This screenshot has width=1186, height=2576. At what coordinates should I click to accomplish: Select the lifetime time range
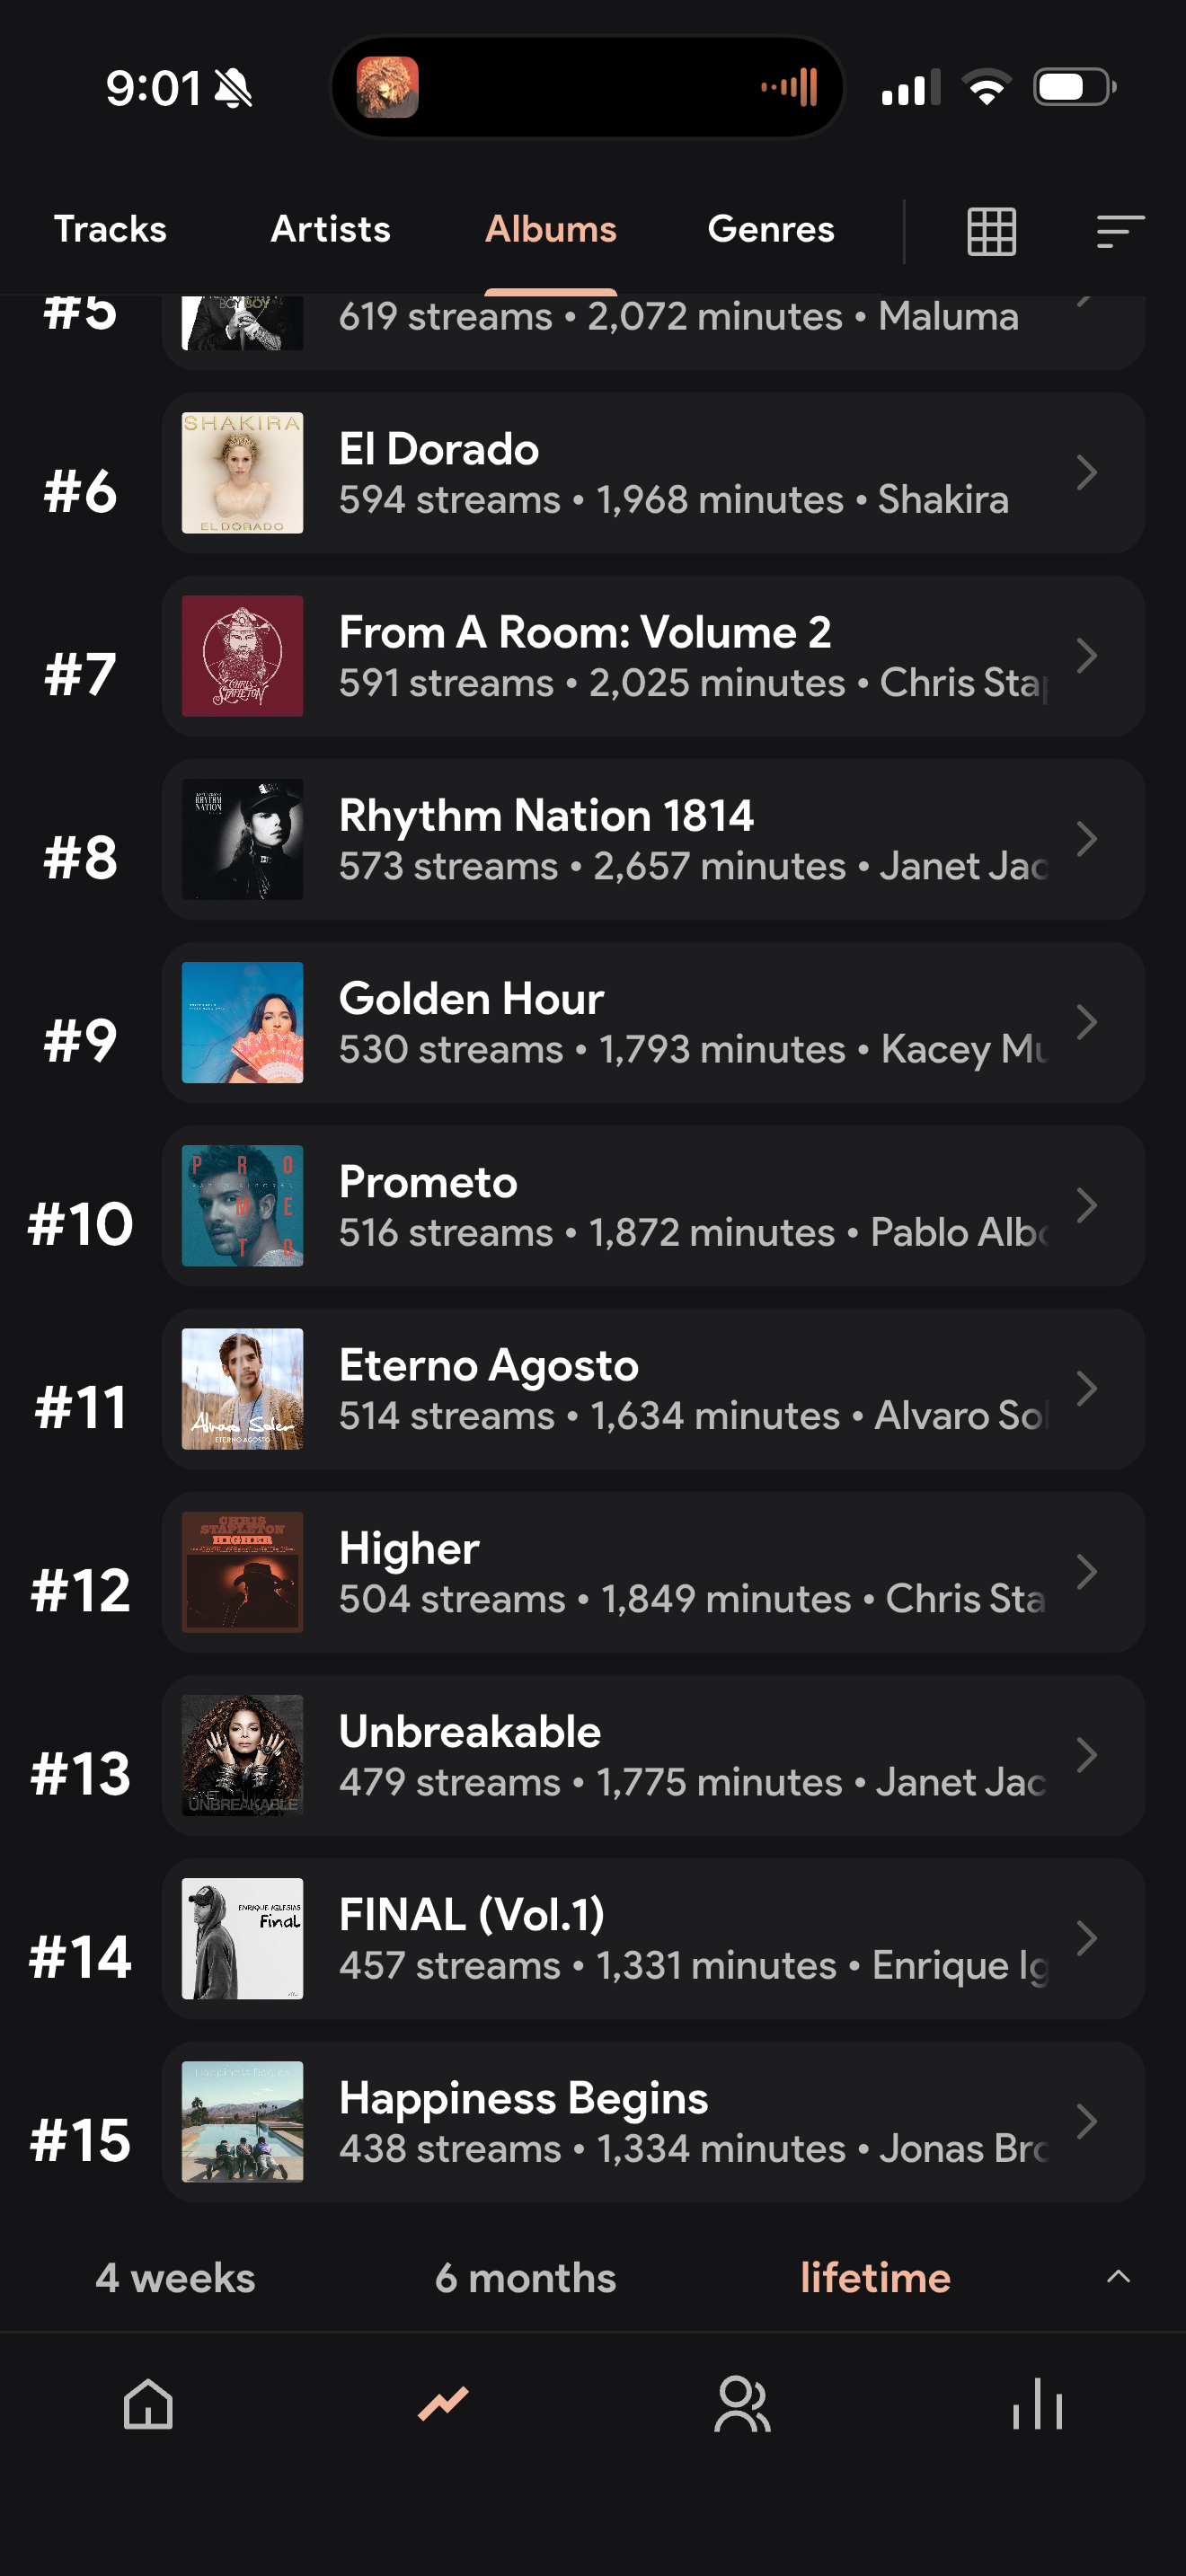tap(875, 2277)
